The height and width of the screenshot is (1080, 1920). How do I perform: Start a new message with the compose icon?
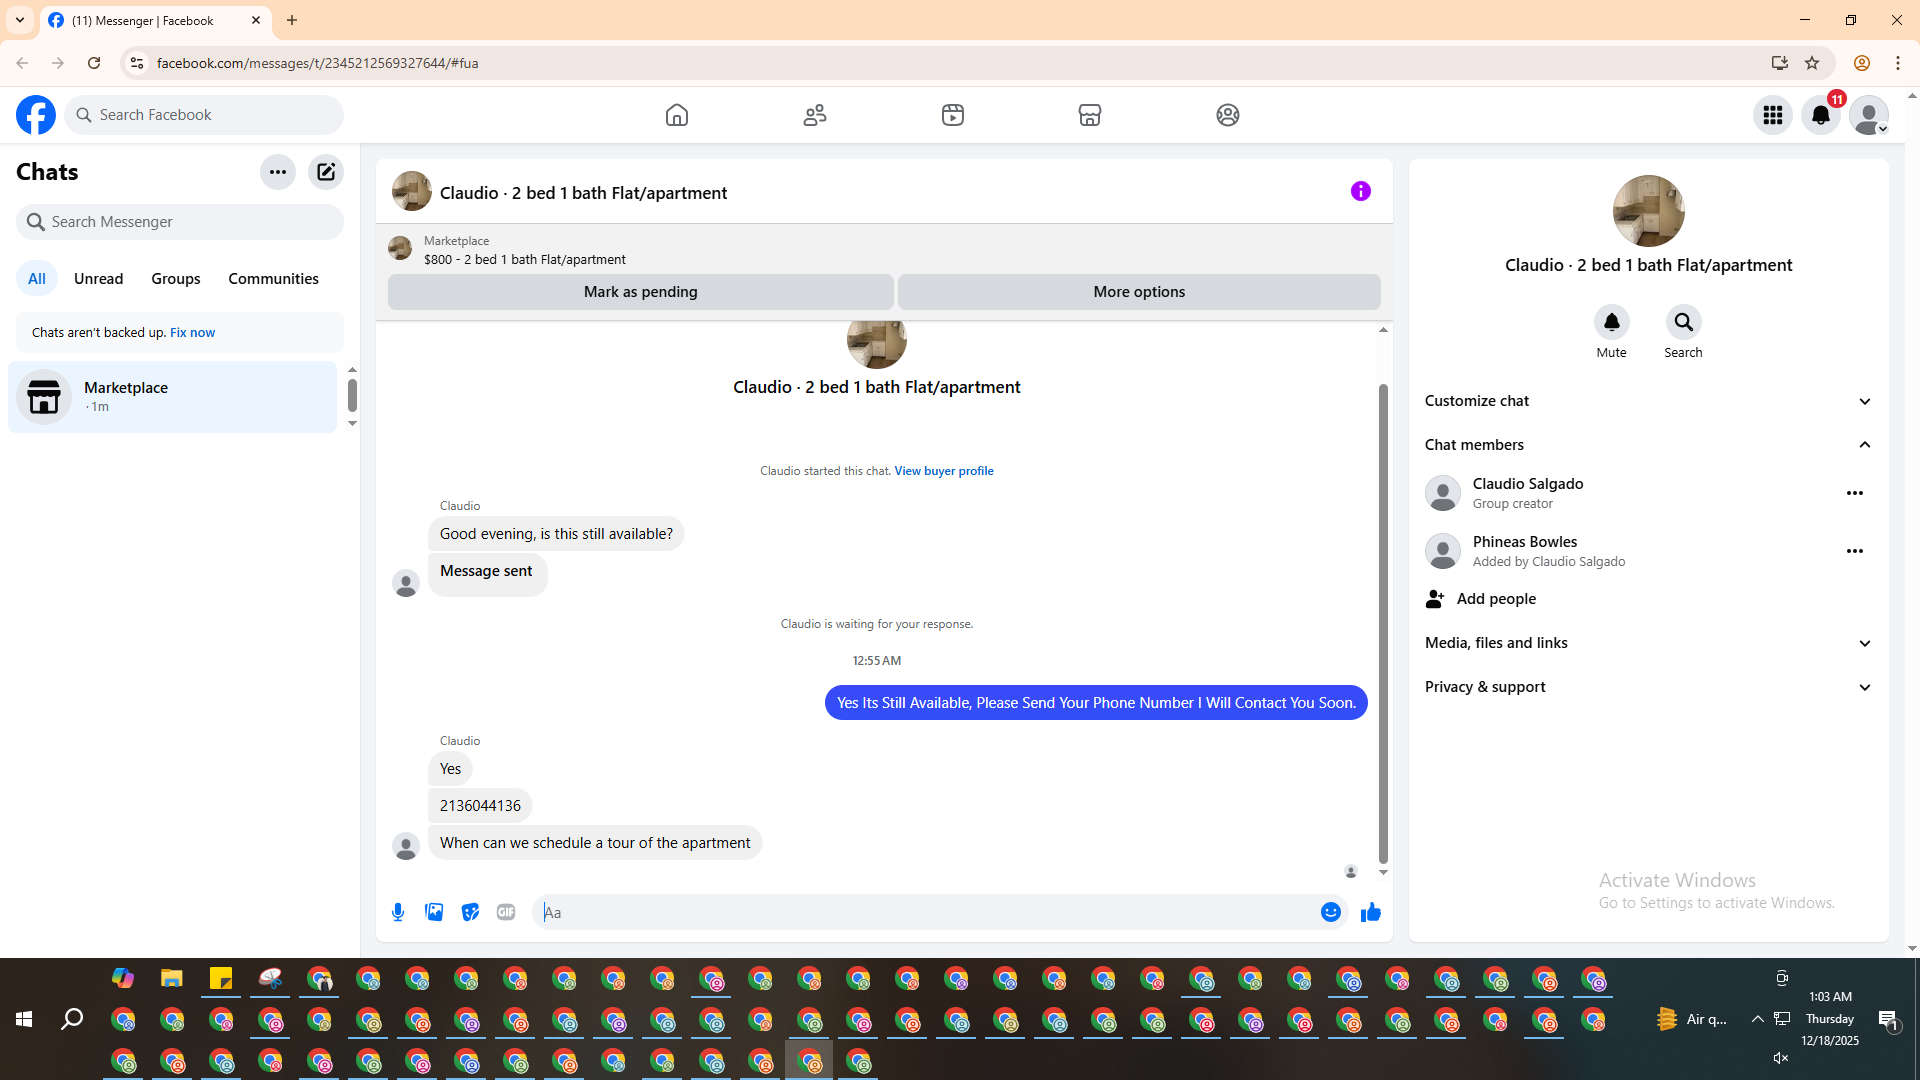tap(326, 172)
